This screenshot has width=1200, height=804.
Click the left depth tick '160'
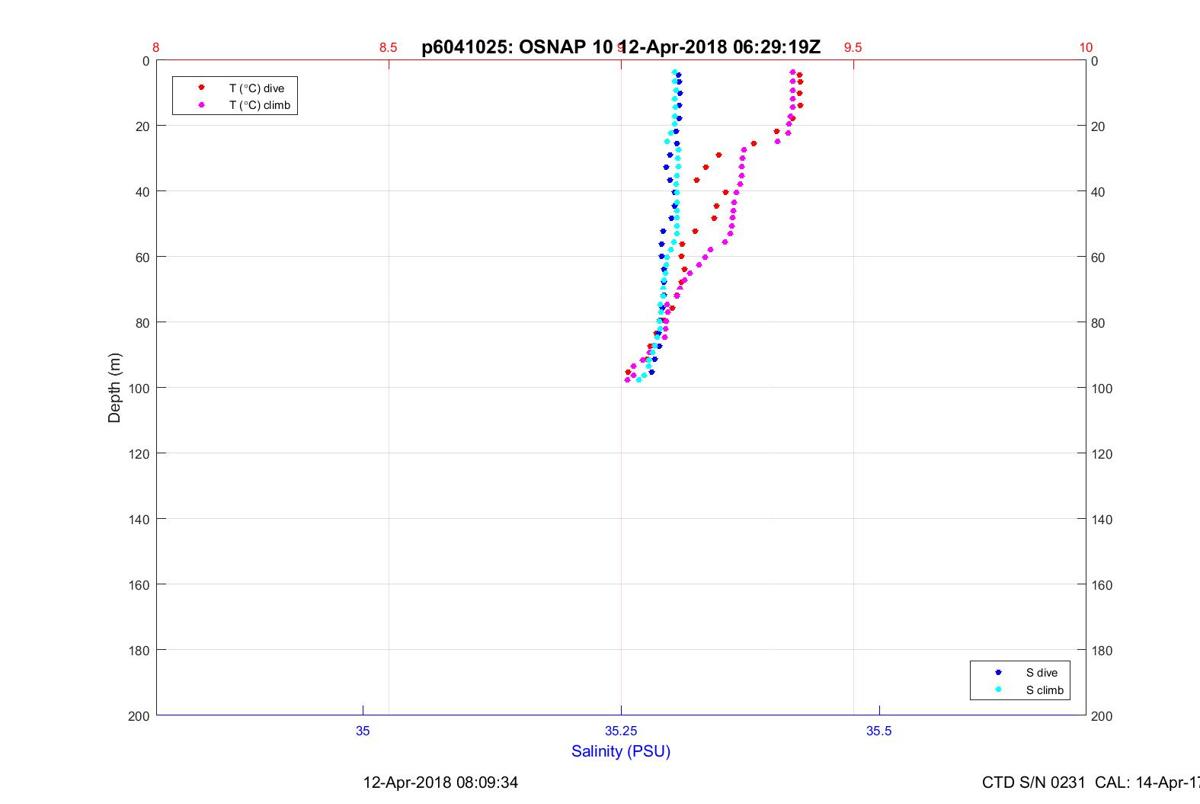[139, 585]
